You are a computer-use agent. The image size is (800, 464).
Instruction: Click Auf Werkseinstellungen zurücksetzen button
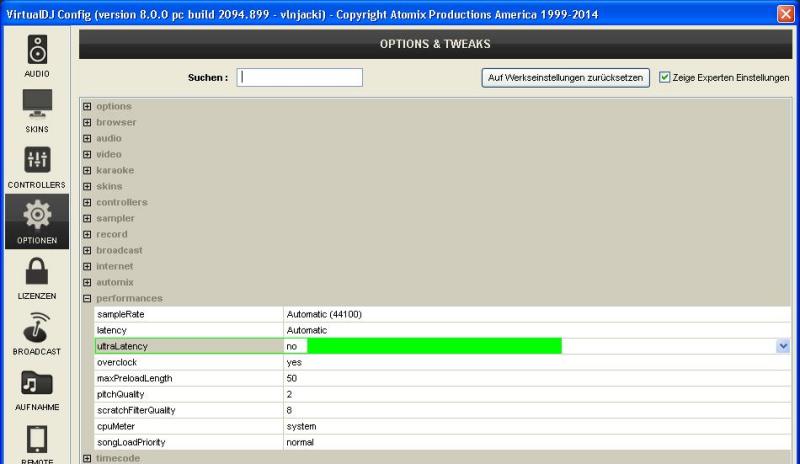(565, 78)
